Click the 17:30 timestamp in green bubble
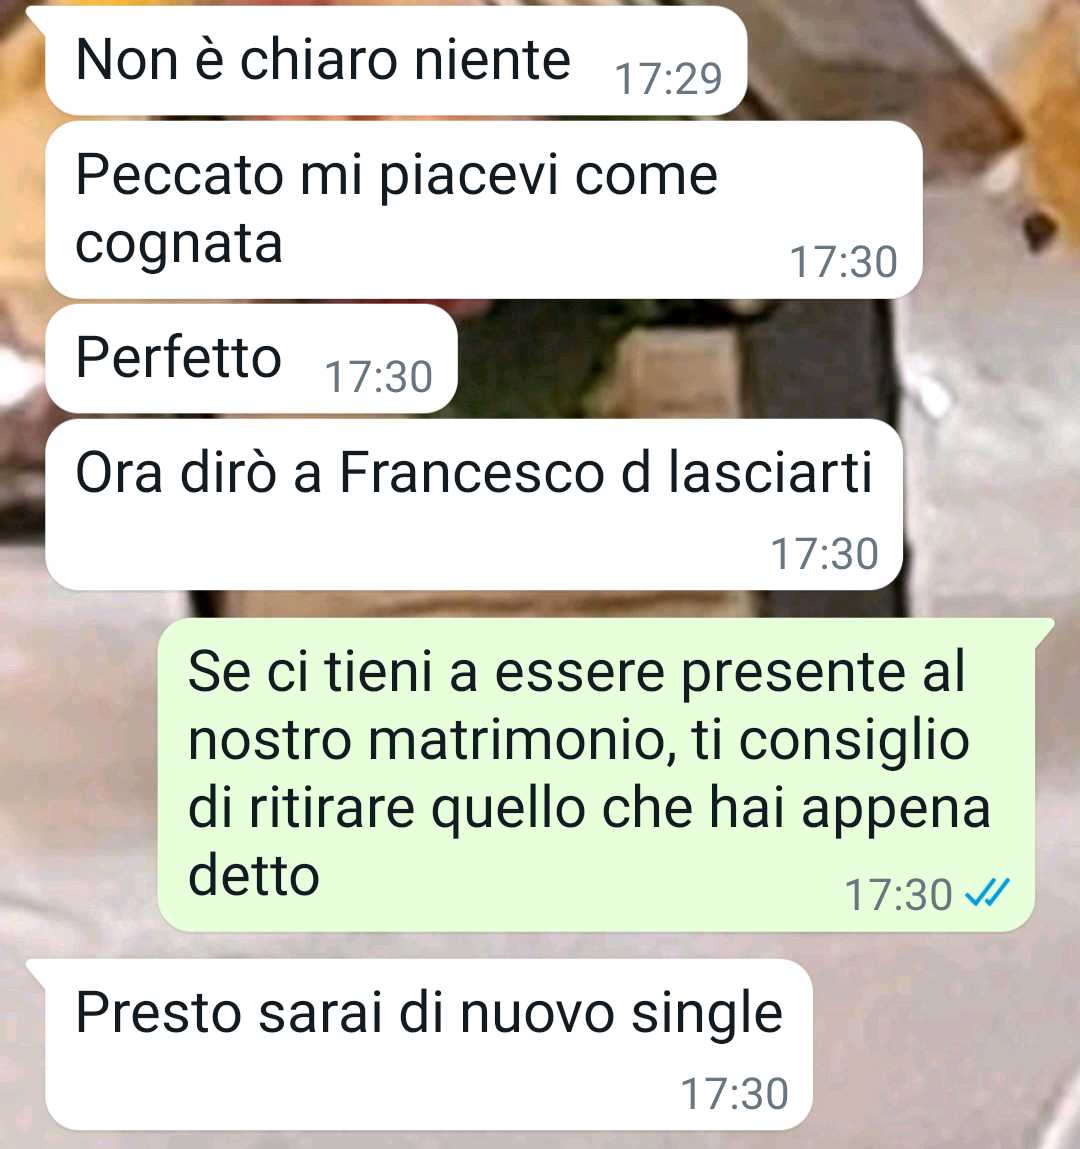 point(898,895)
